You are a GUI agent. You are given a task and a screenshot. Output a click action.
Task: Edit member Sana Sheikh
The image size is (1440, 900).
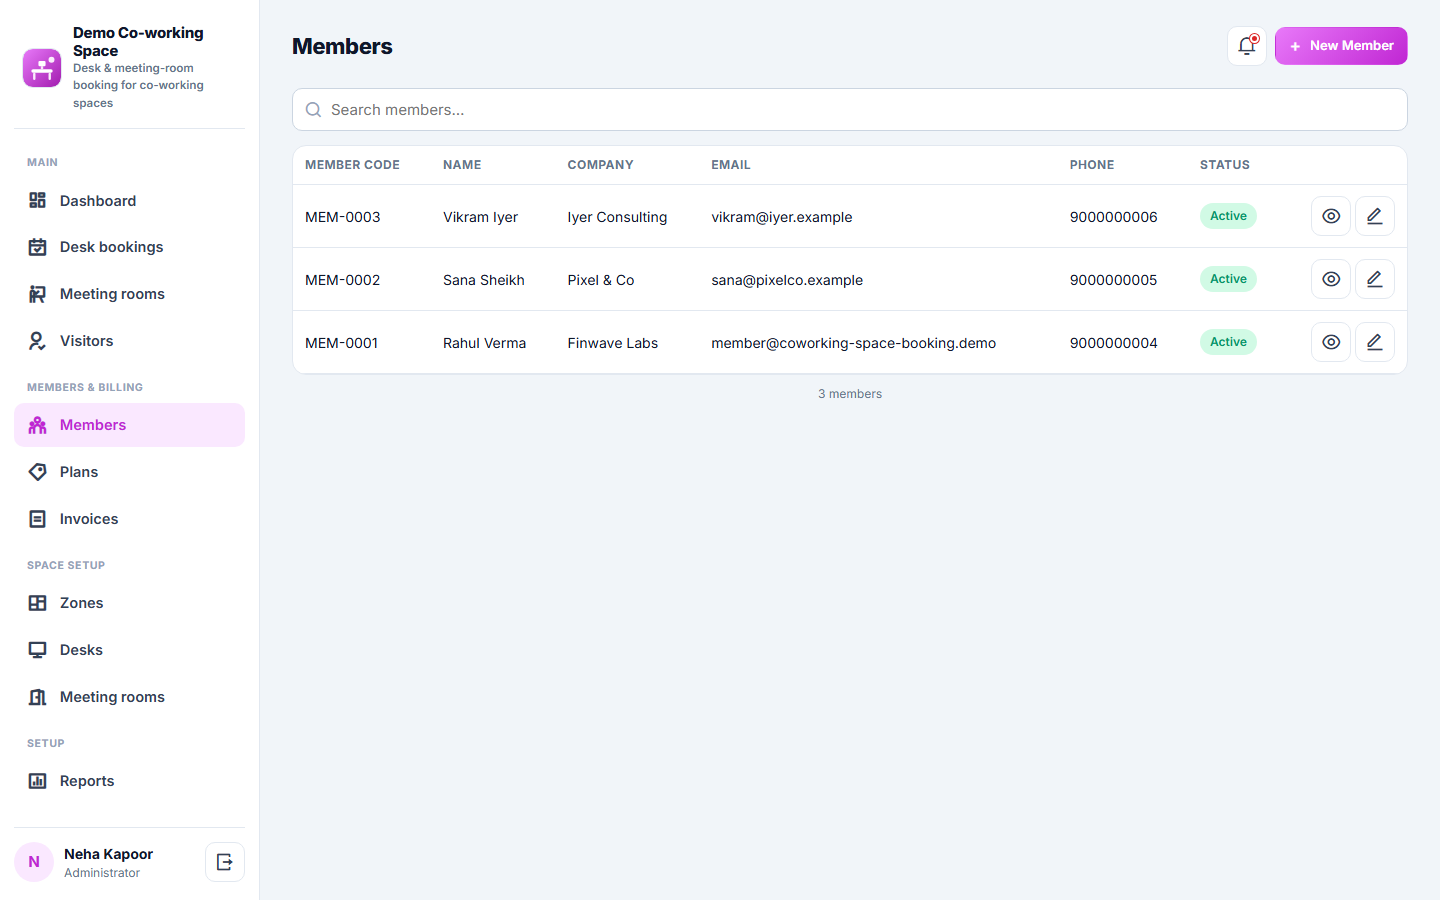point(1375,279)
